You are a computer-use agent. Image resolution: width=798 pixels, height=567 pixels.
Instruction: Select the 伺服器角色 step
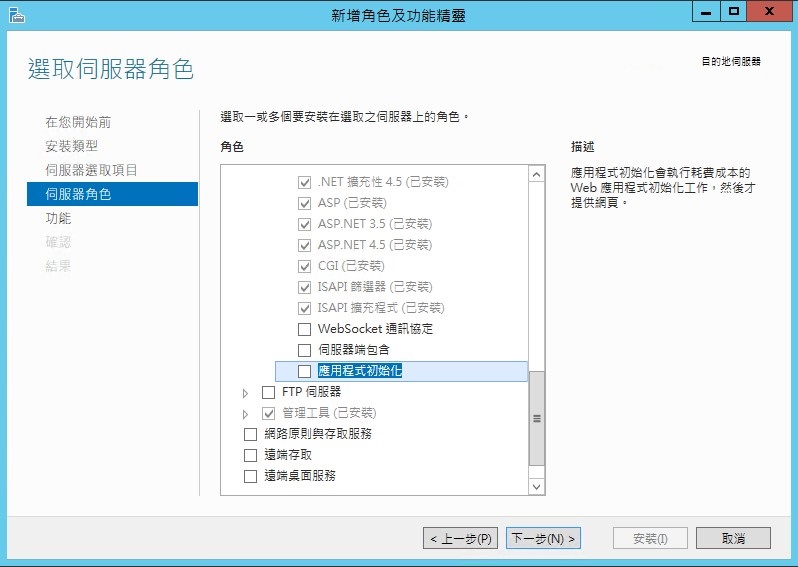(112, 194)
